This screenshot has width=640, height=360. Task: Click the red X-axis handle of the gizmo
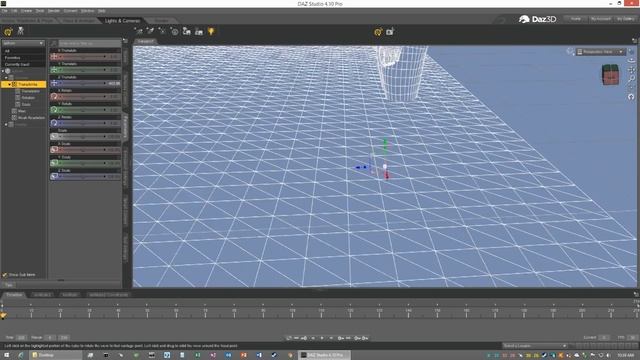pyautogui.click(x=387, y=175)
